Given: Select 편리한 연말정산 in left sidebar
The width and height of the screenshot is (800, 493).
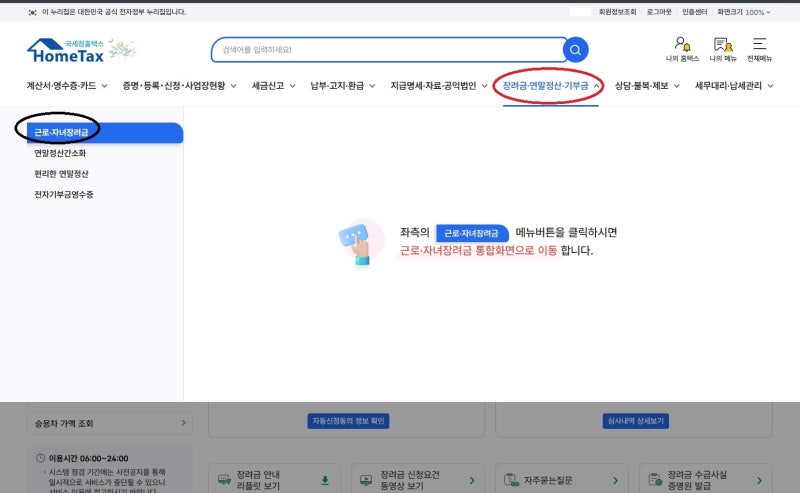Looking at the screenshot, I should click(61, 174).
